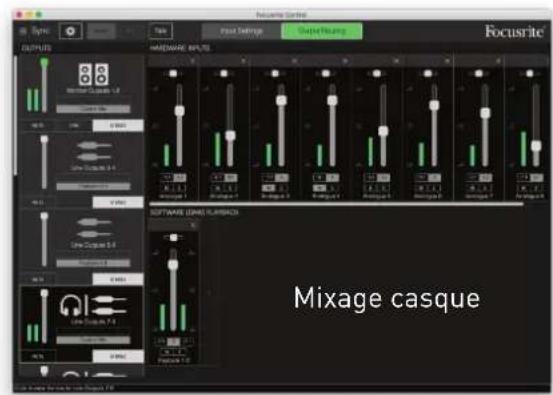Screen dimensions: 553x395
Task: Mute Monitor Outputs 1-2
Action: [x=38, y=125]
